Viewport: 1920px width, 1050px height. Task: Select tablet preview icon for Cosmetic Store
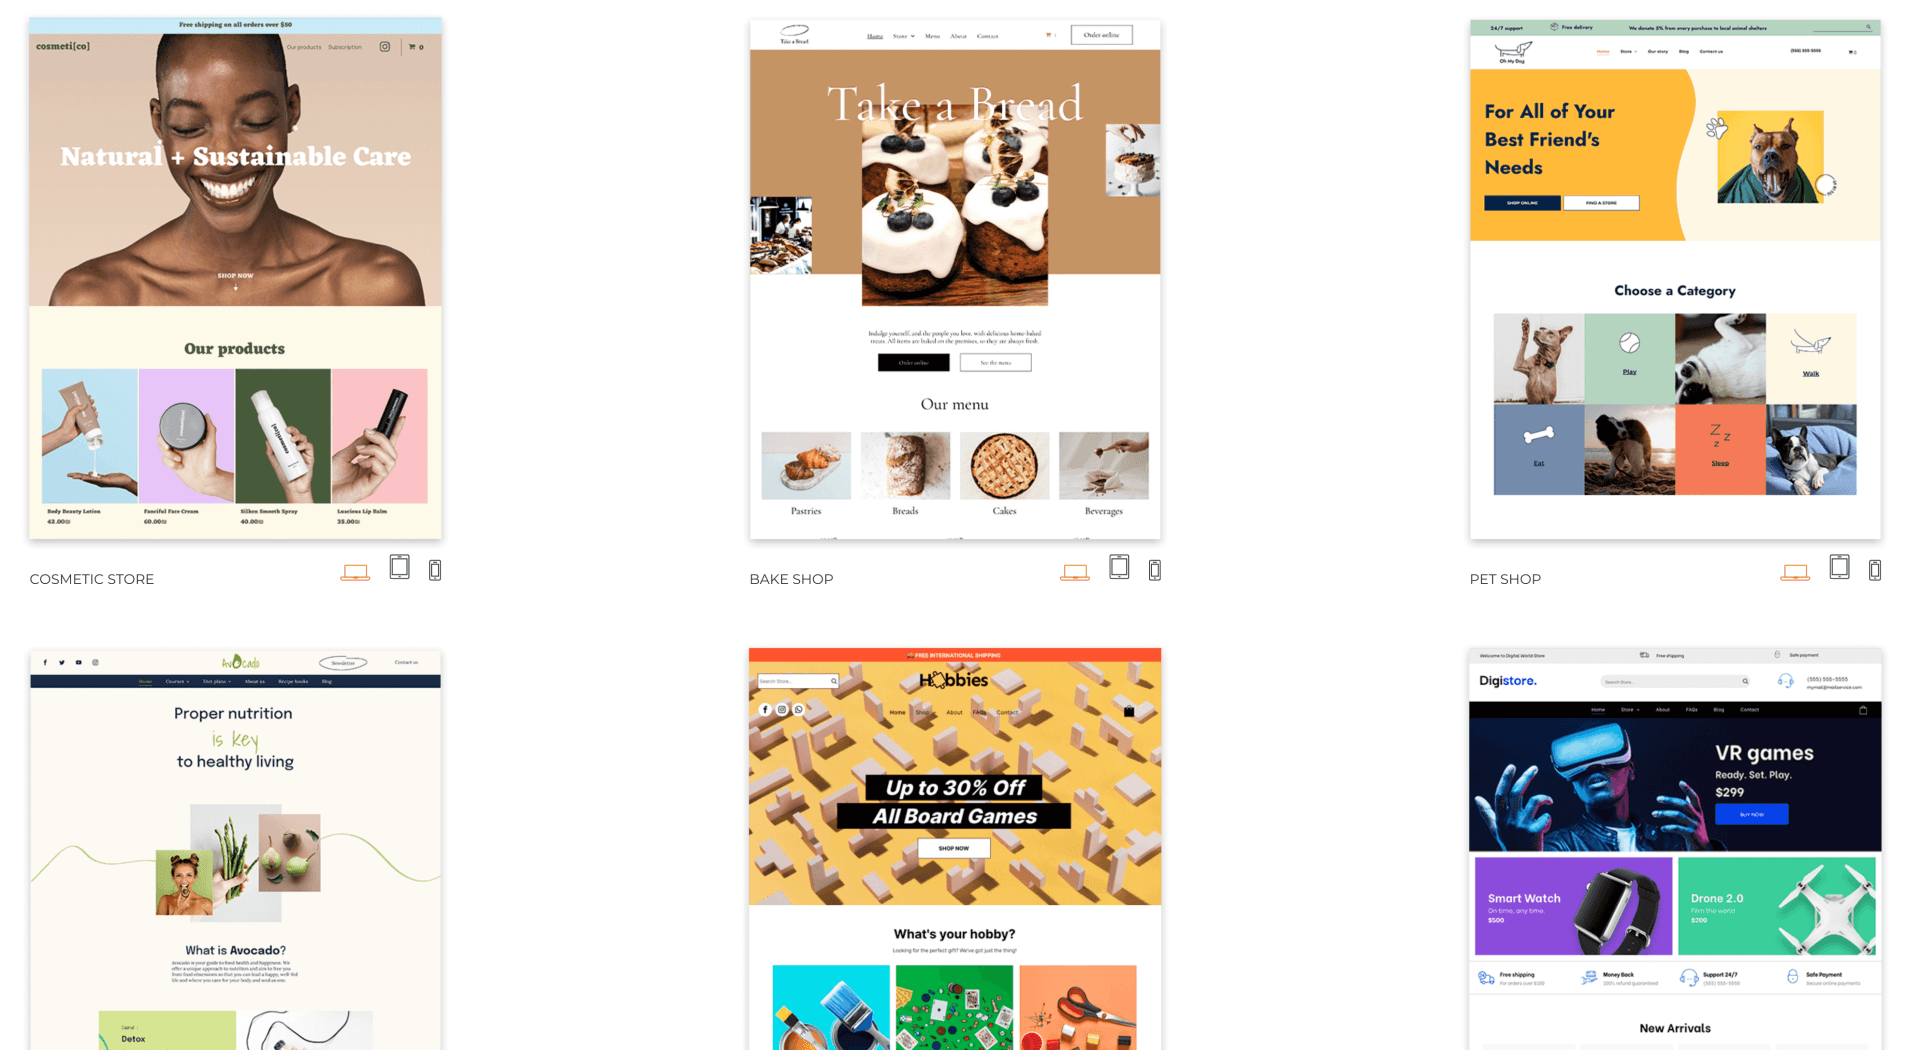[x=400, y=567]
